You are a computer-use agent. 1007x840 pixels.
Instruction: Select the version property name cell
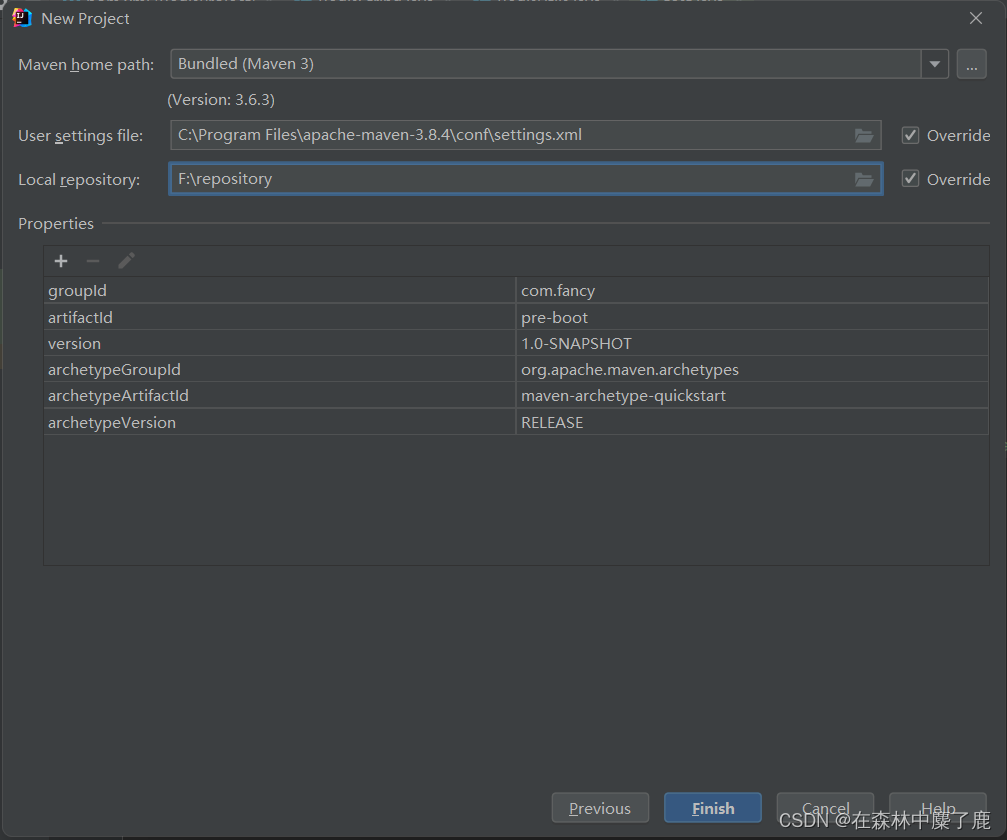(280, 344)
